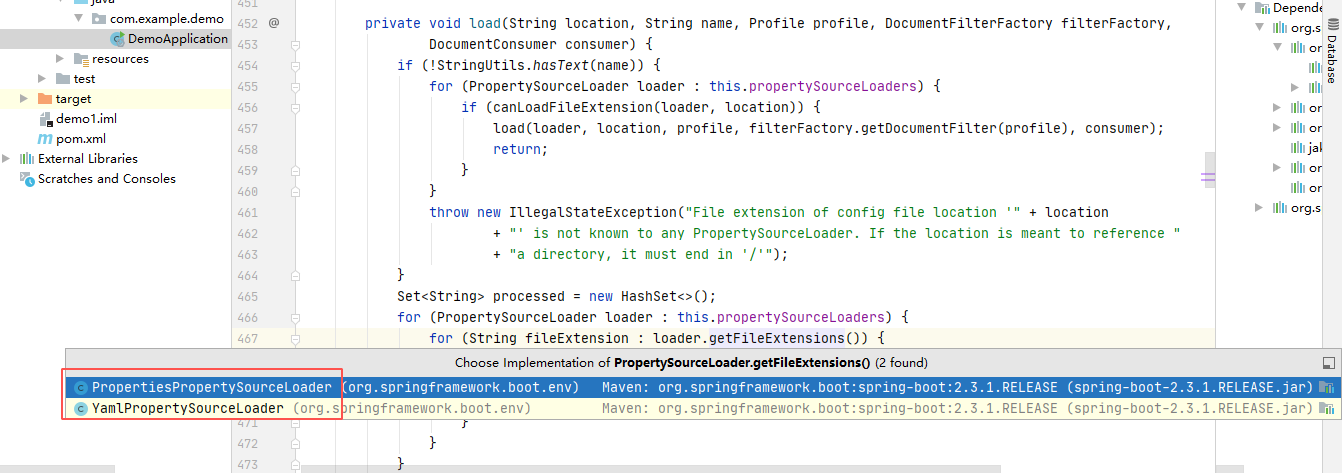Click the Scratches and Consoles label
This screenshot has width=1342, height=473.
click(x=107, y=179)
